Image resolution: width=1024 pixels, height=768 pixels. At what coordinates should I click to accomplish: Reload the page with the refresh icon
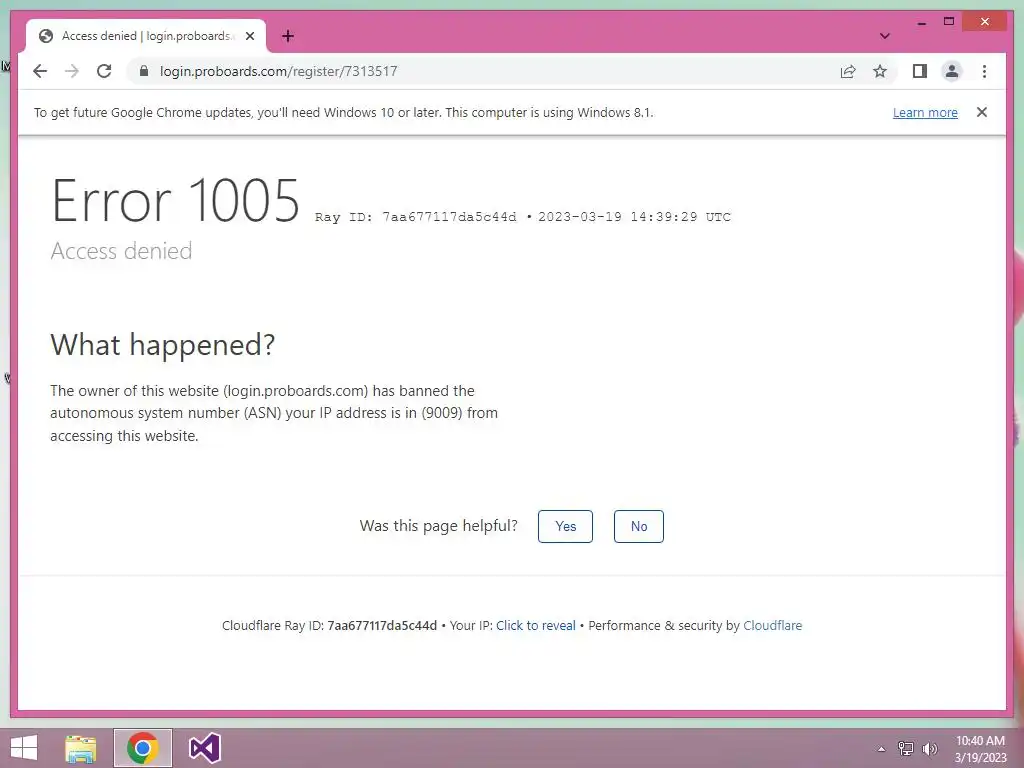[104, 71]
